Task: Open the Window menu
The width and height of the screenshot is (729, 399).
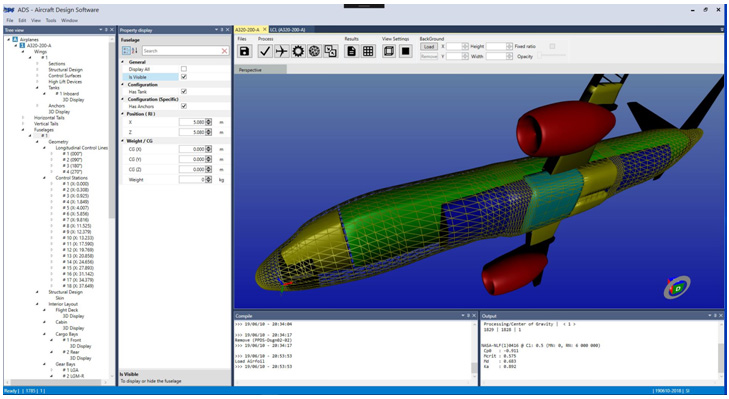Action: click(69, 20)
